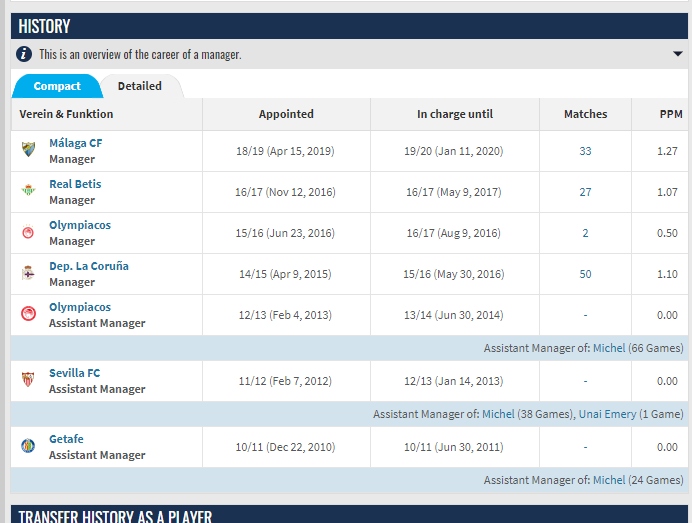Open Unai Emery manager profile link
The height and width of the screenshot is (523, 692).
pos(607,414)
